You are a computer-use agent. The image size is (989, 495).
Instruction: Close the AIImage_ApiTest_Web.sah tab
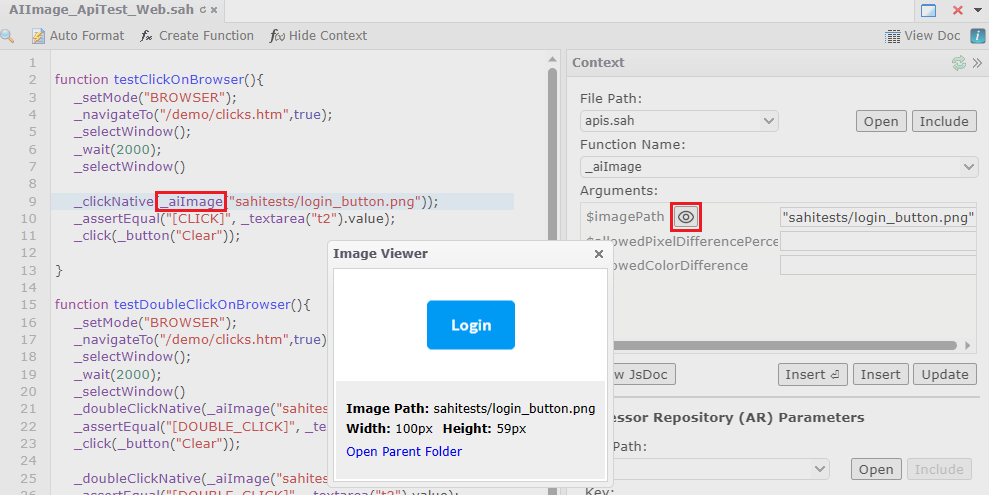tap(213, 10)
